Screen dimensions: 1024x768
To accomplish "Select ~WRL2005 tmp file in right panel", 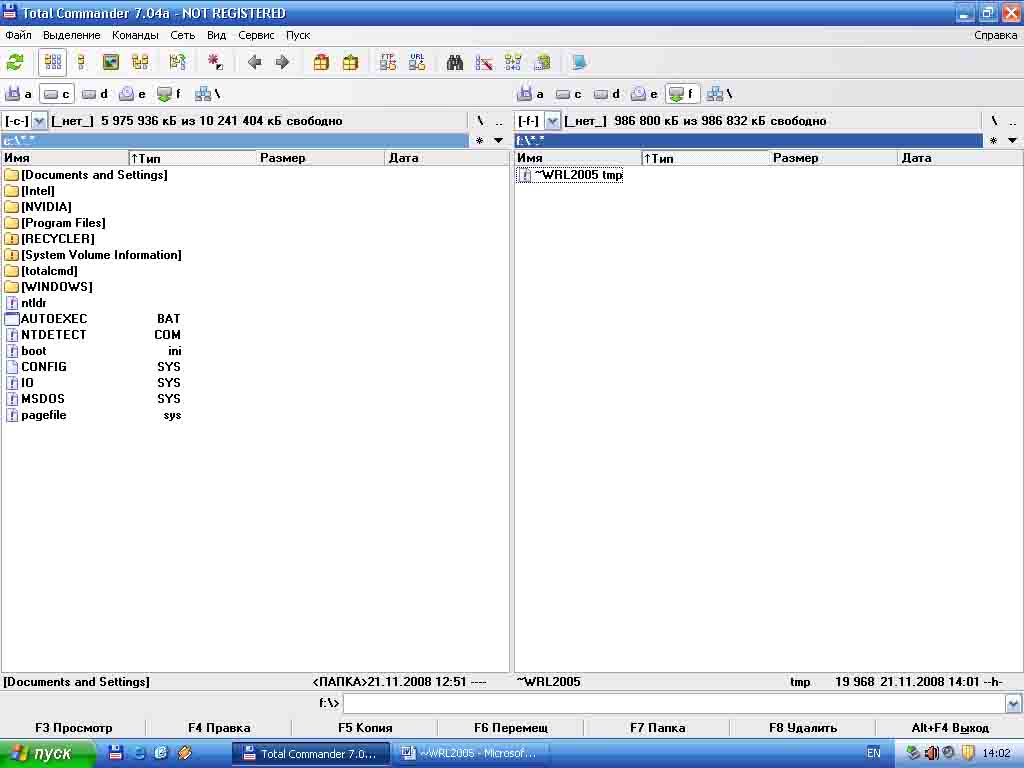I will coord(569,175).
